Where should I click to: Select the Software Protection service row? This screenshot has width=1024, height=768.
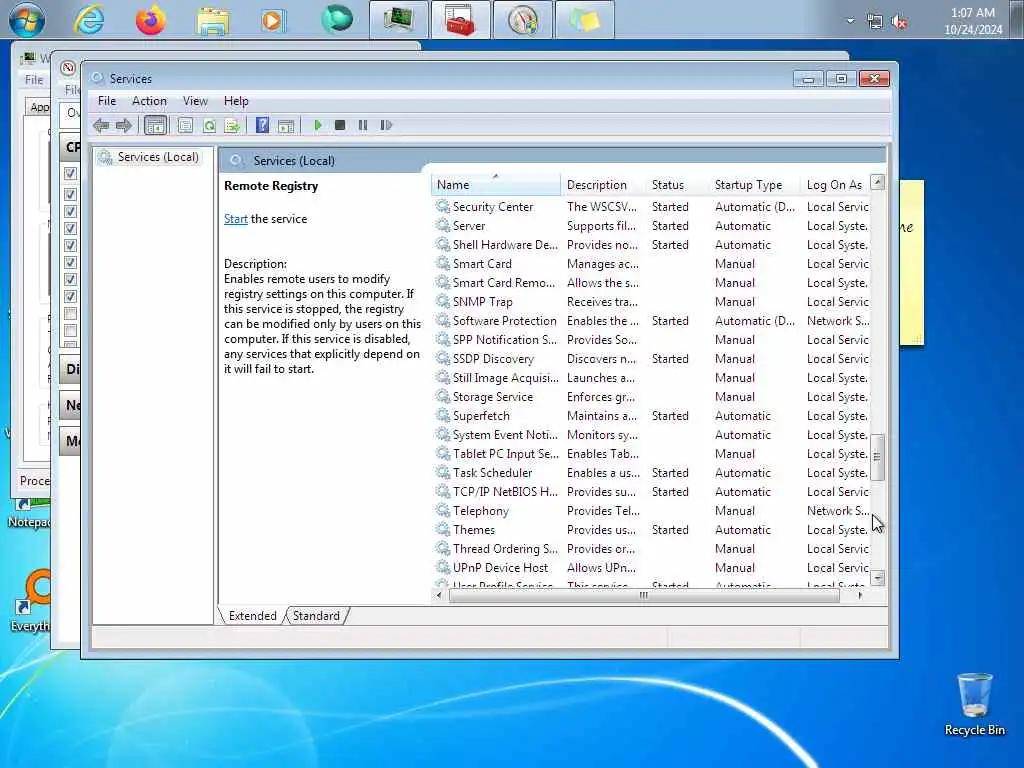[x=650, y=321]
